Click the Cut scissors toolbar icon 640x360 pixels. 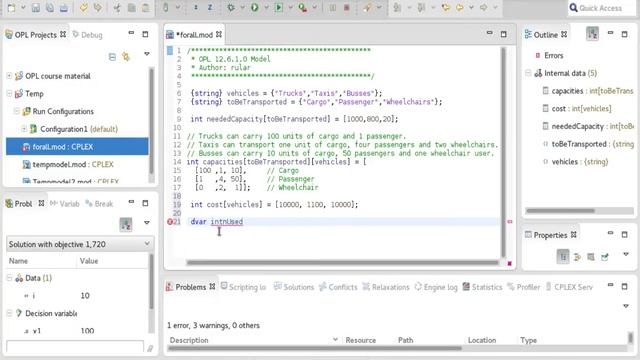coord(117,7)
